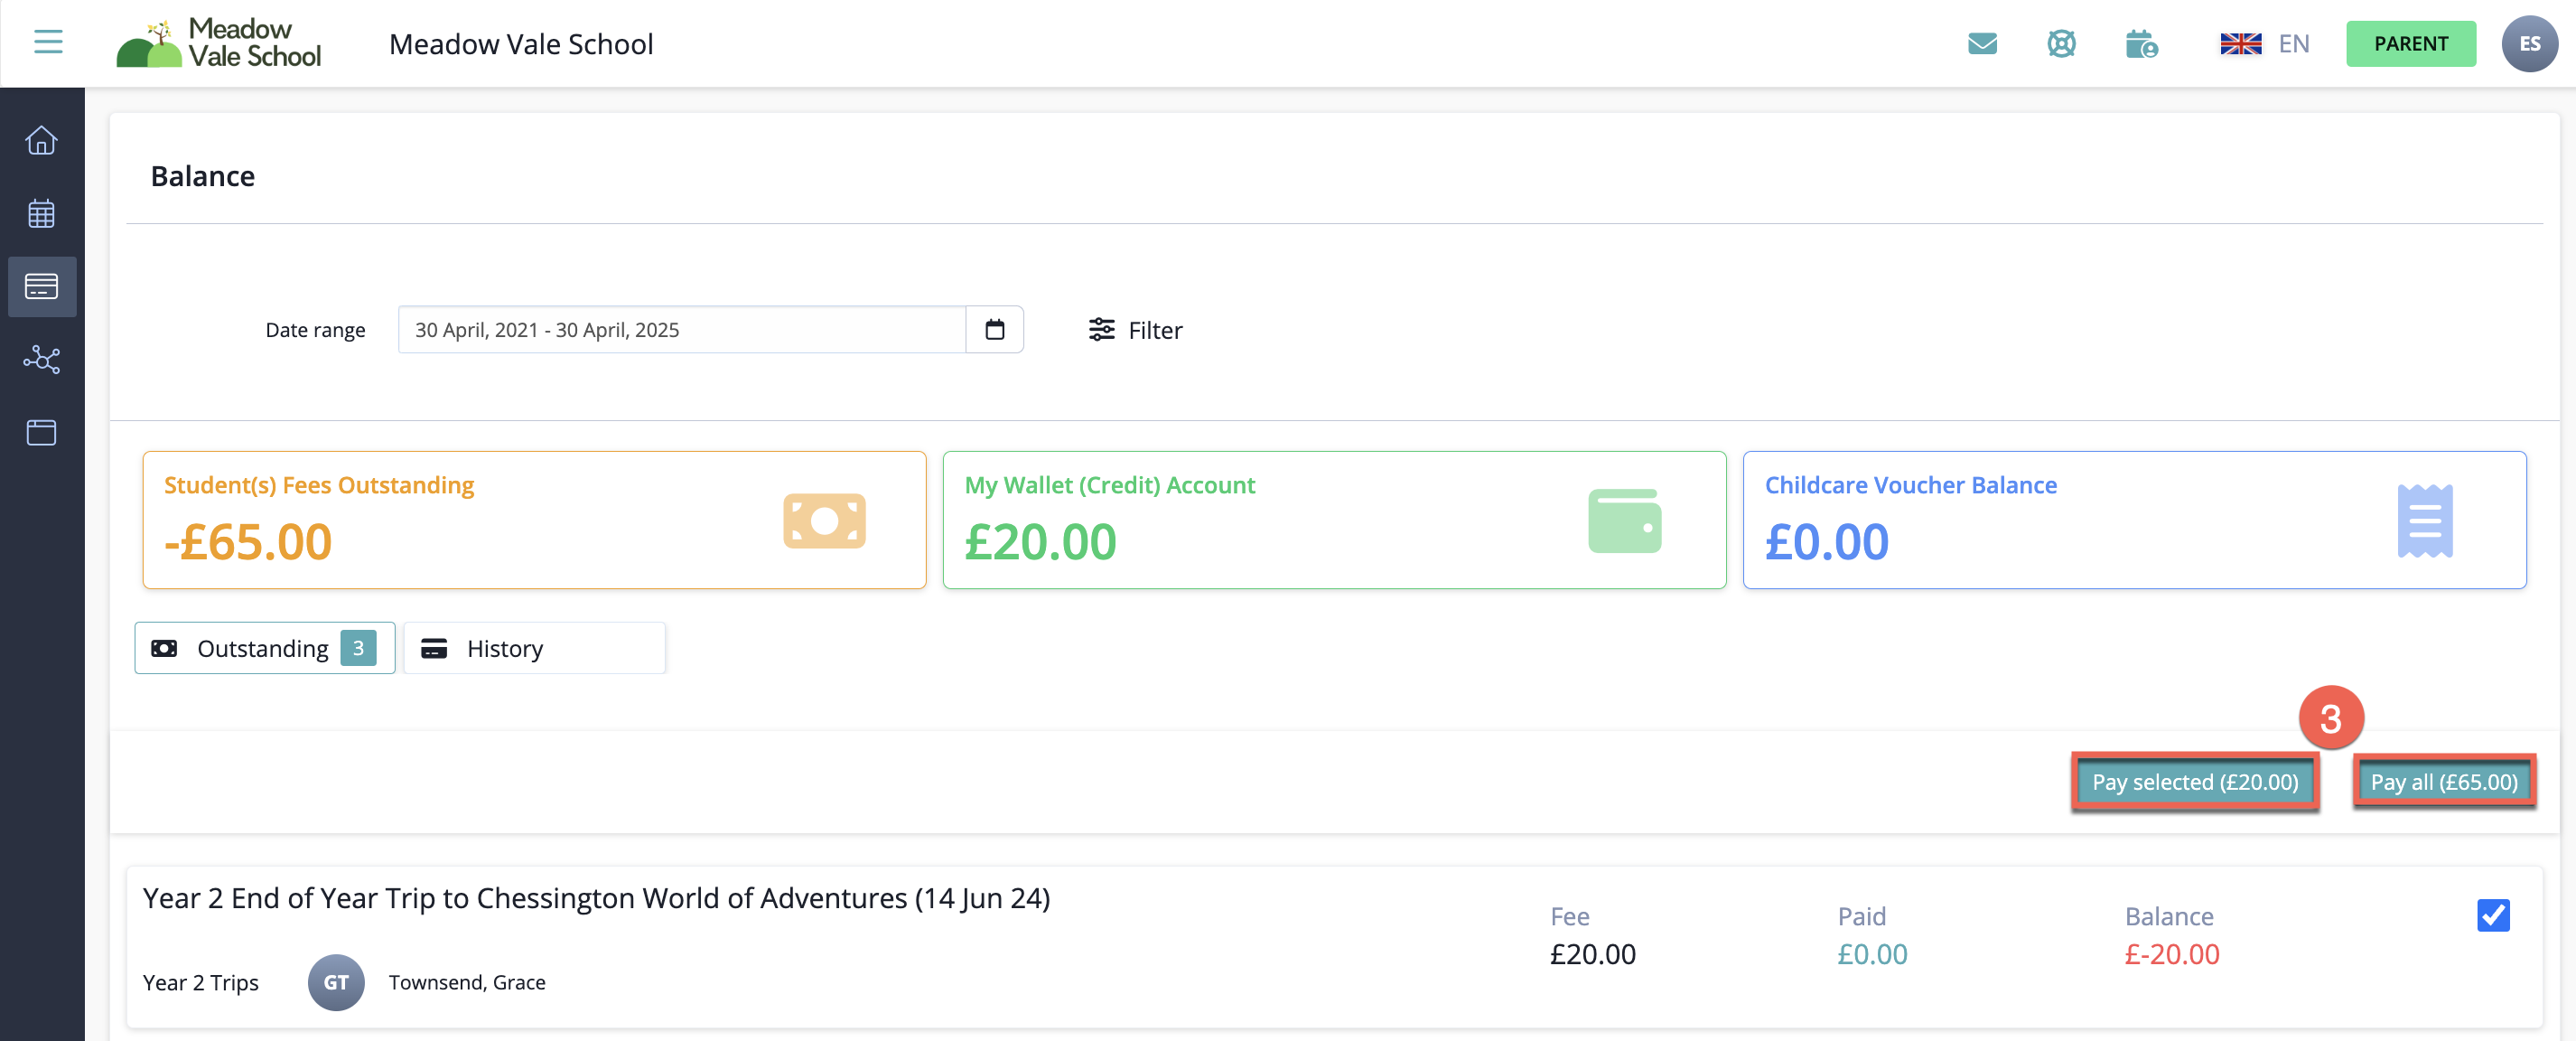
Task: Click Pay all (£65.00) button
Action: tap(2443, 782)
